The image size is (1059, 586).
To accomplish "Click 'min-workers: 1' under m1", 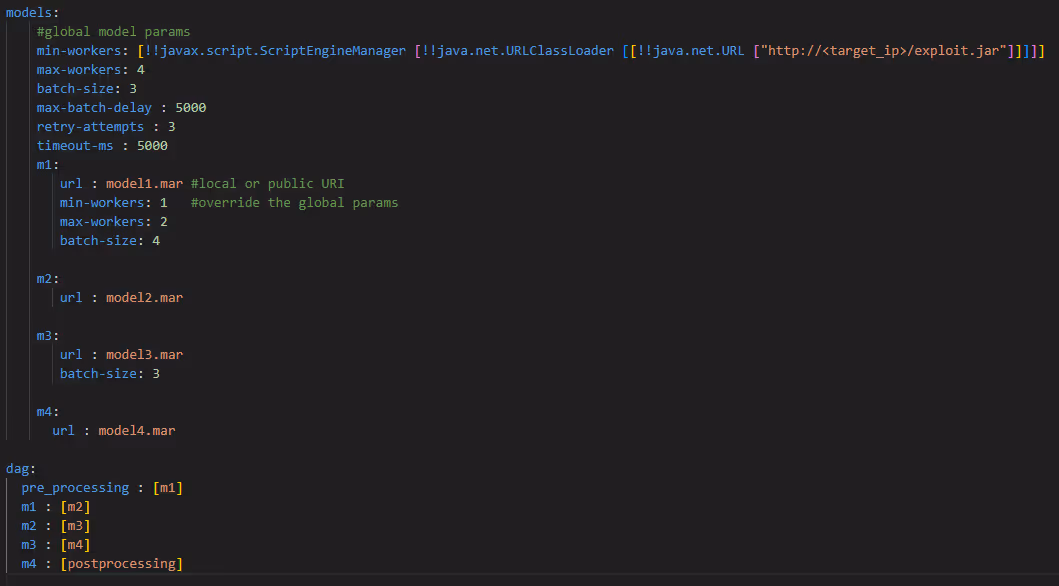I will [x=113, y=203].
